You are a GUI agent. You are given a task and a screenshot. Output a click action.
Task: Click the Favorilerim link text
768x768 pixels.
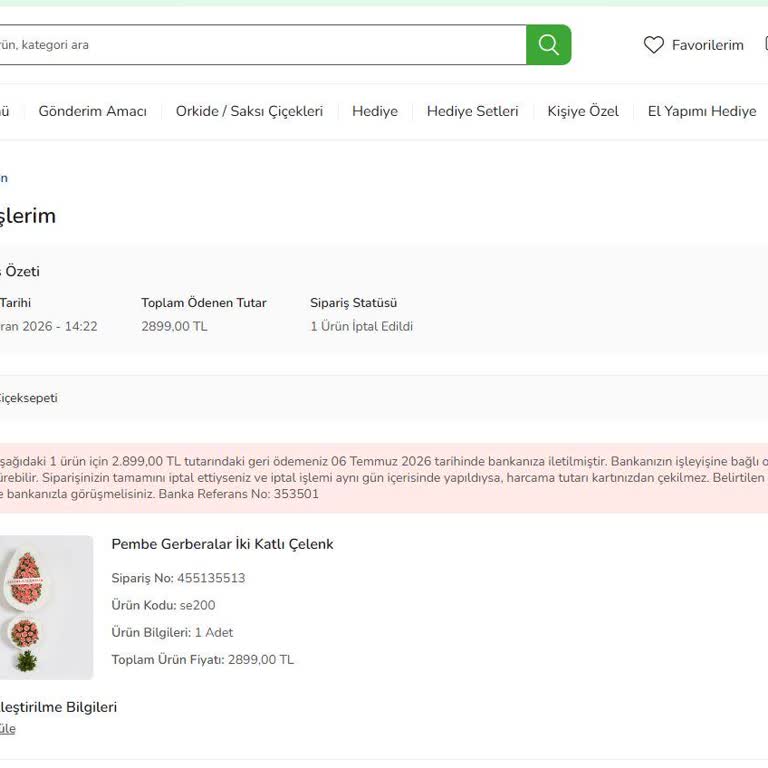[x=708, y=45]
